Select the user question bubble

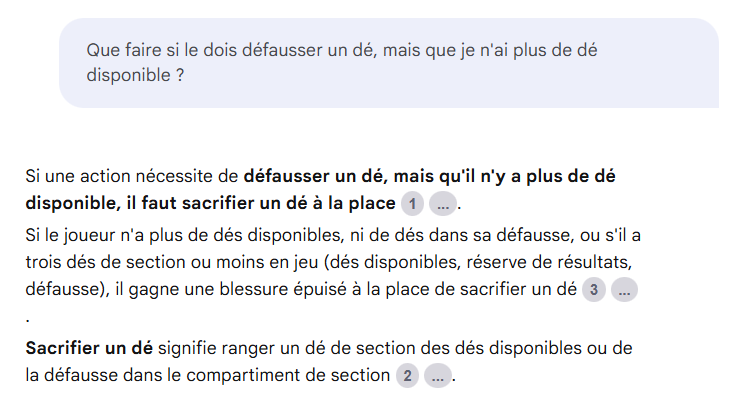pyautogui.click(x=389, y=63)
